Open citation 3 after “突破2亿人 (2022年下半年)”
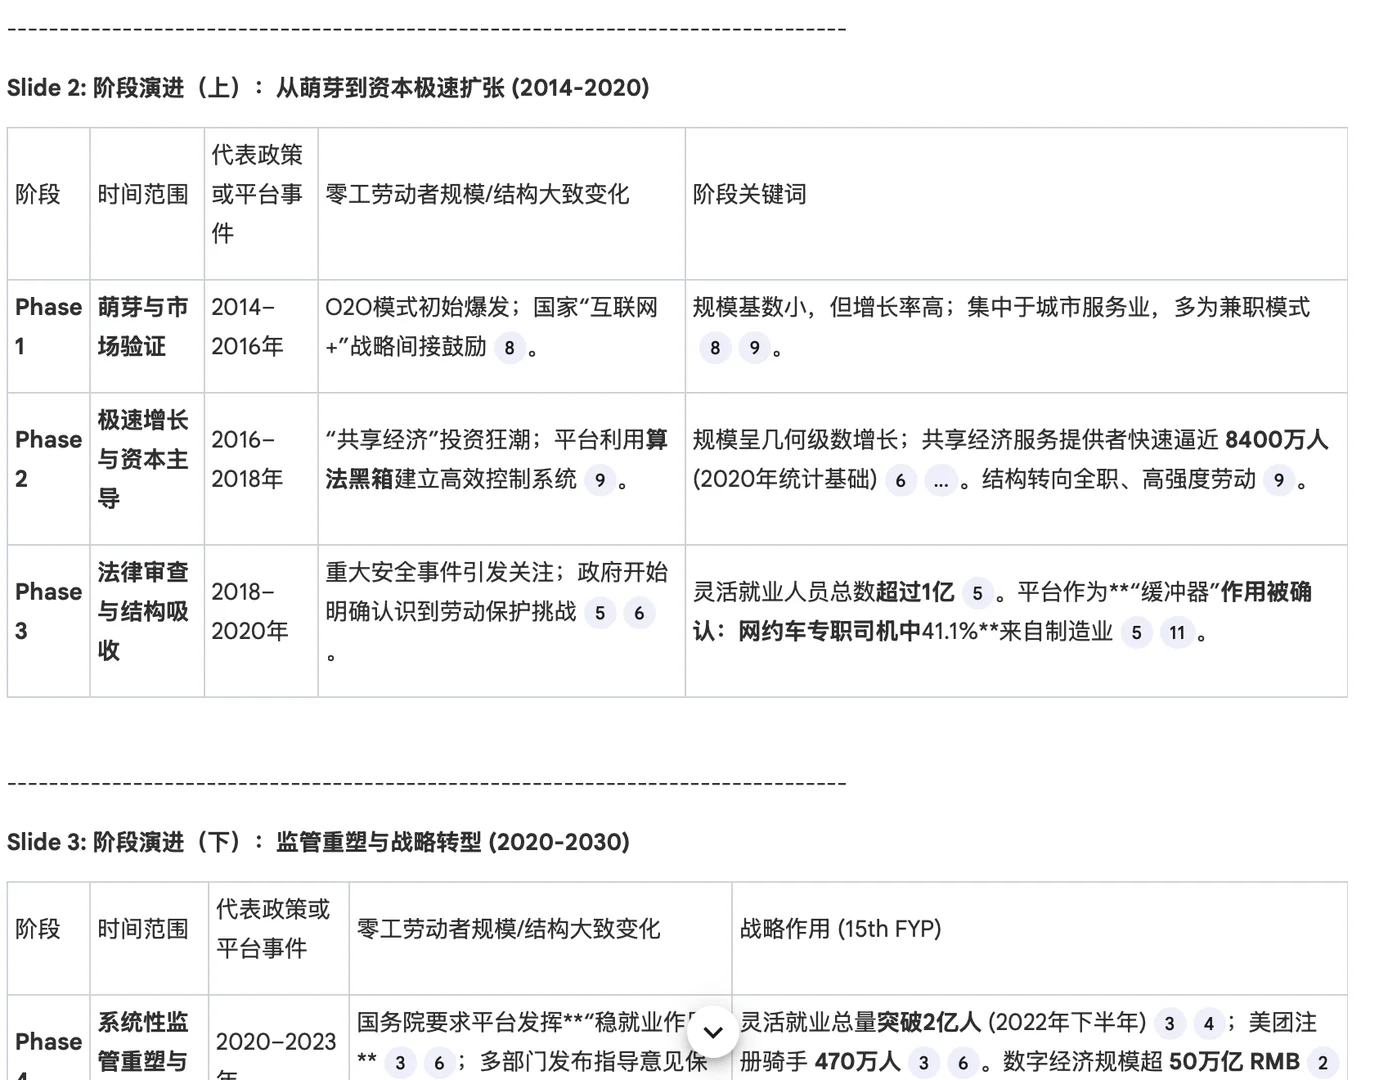The width and height of the screenshot is (1397, 1080). (1169, 1023)
